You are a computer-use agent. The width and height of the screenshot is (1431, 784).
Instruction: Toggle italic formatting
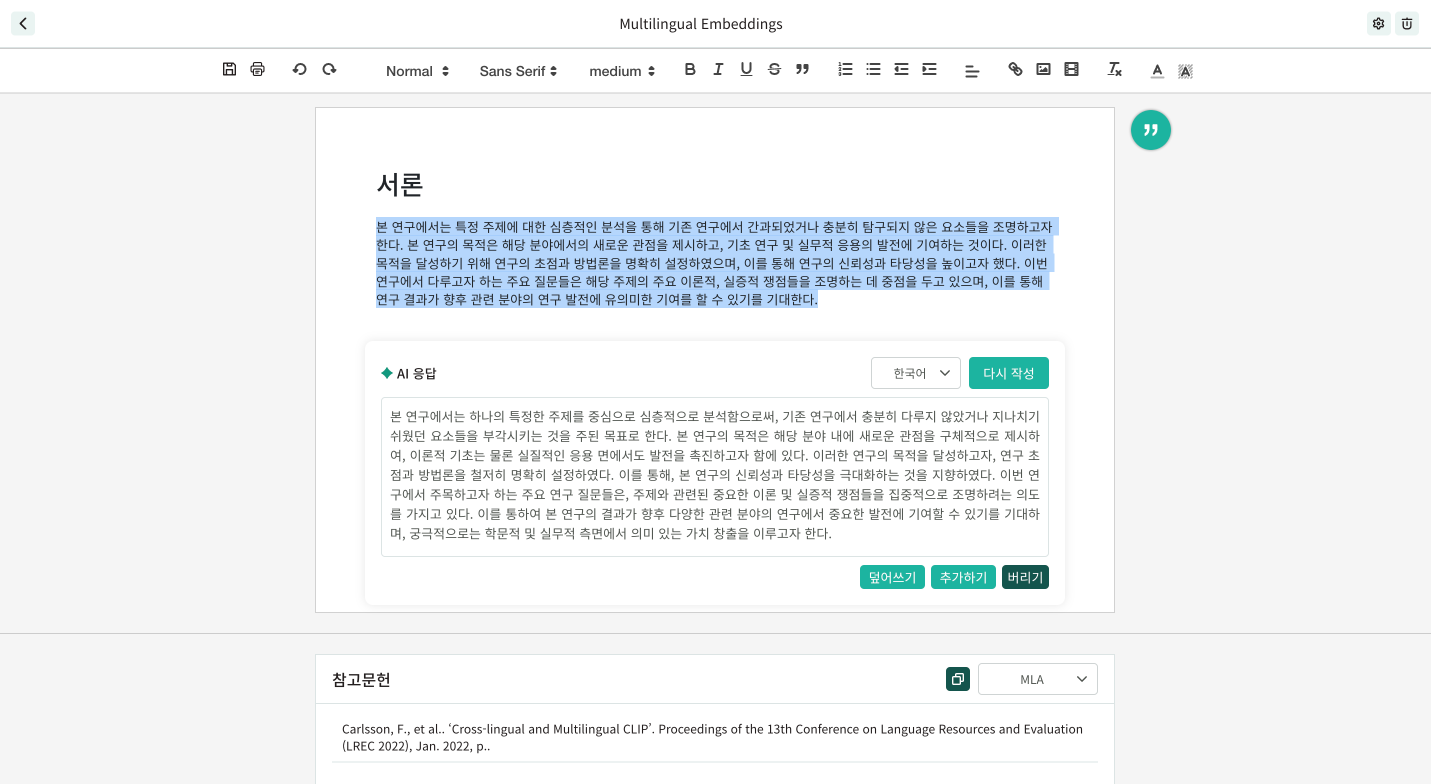717,69
